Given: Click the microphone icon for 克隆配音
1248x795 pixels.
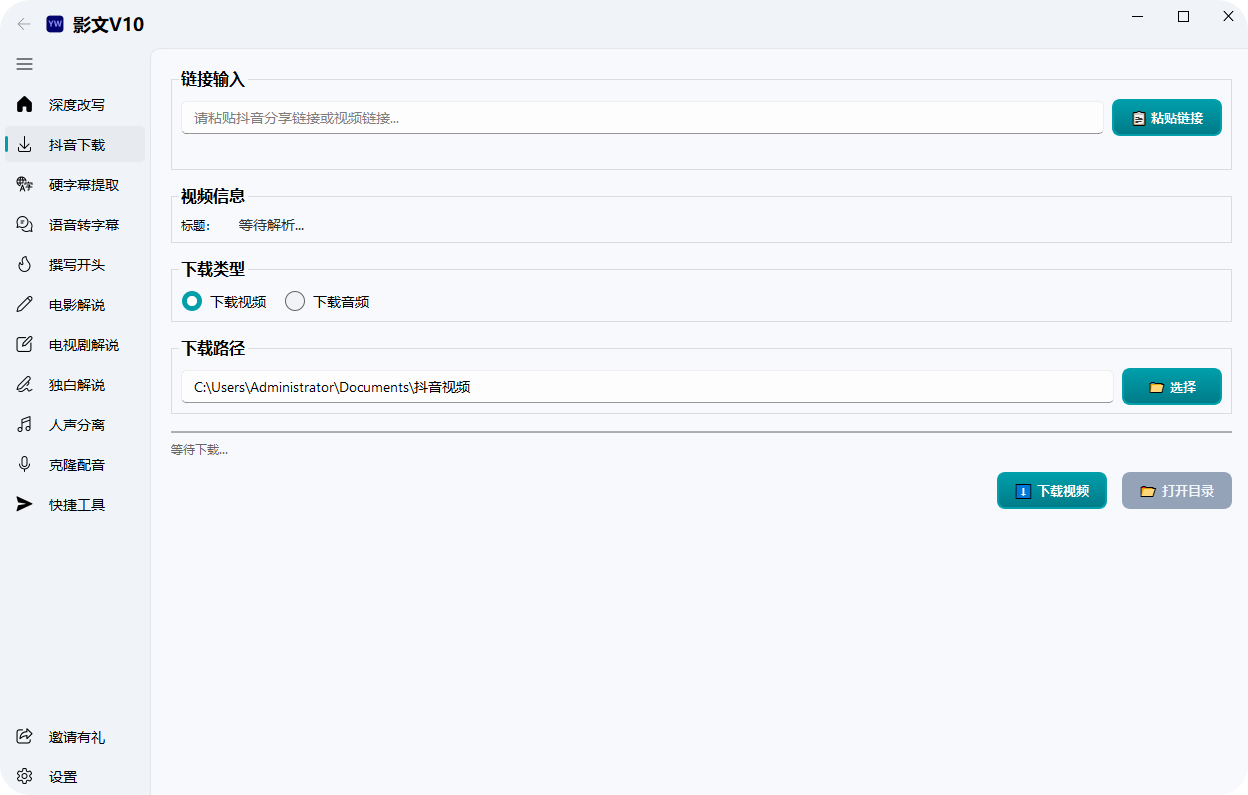Looking at the screenshot, I should coord(25,465).
